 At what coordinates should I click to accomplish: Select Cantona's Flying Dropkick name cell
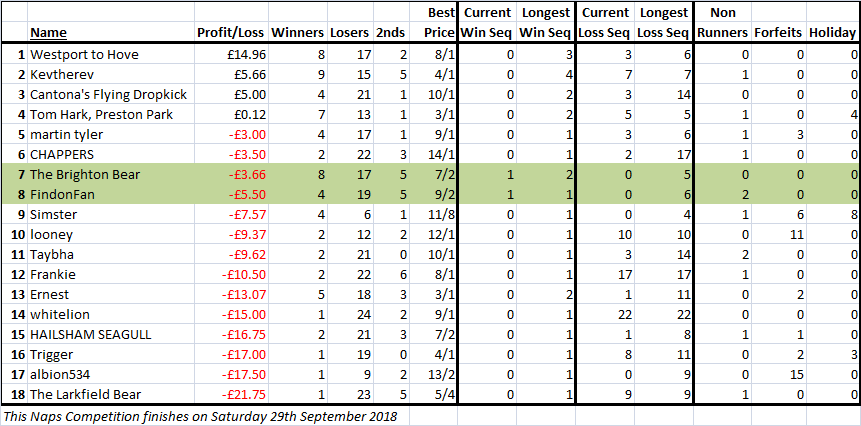pyautogui.click(x=111, y=94)
